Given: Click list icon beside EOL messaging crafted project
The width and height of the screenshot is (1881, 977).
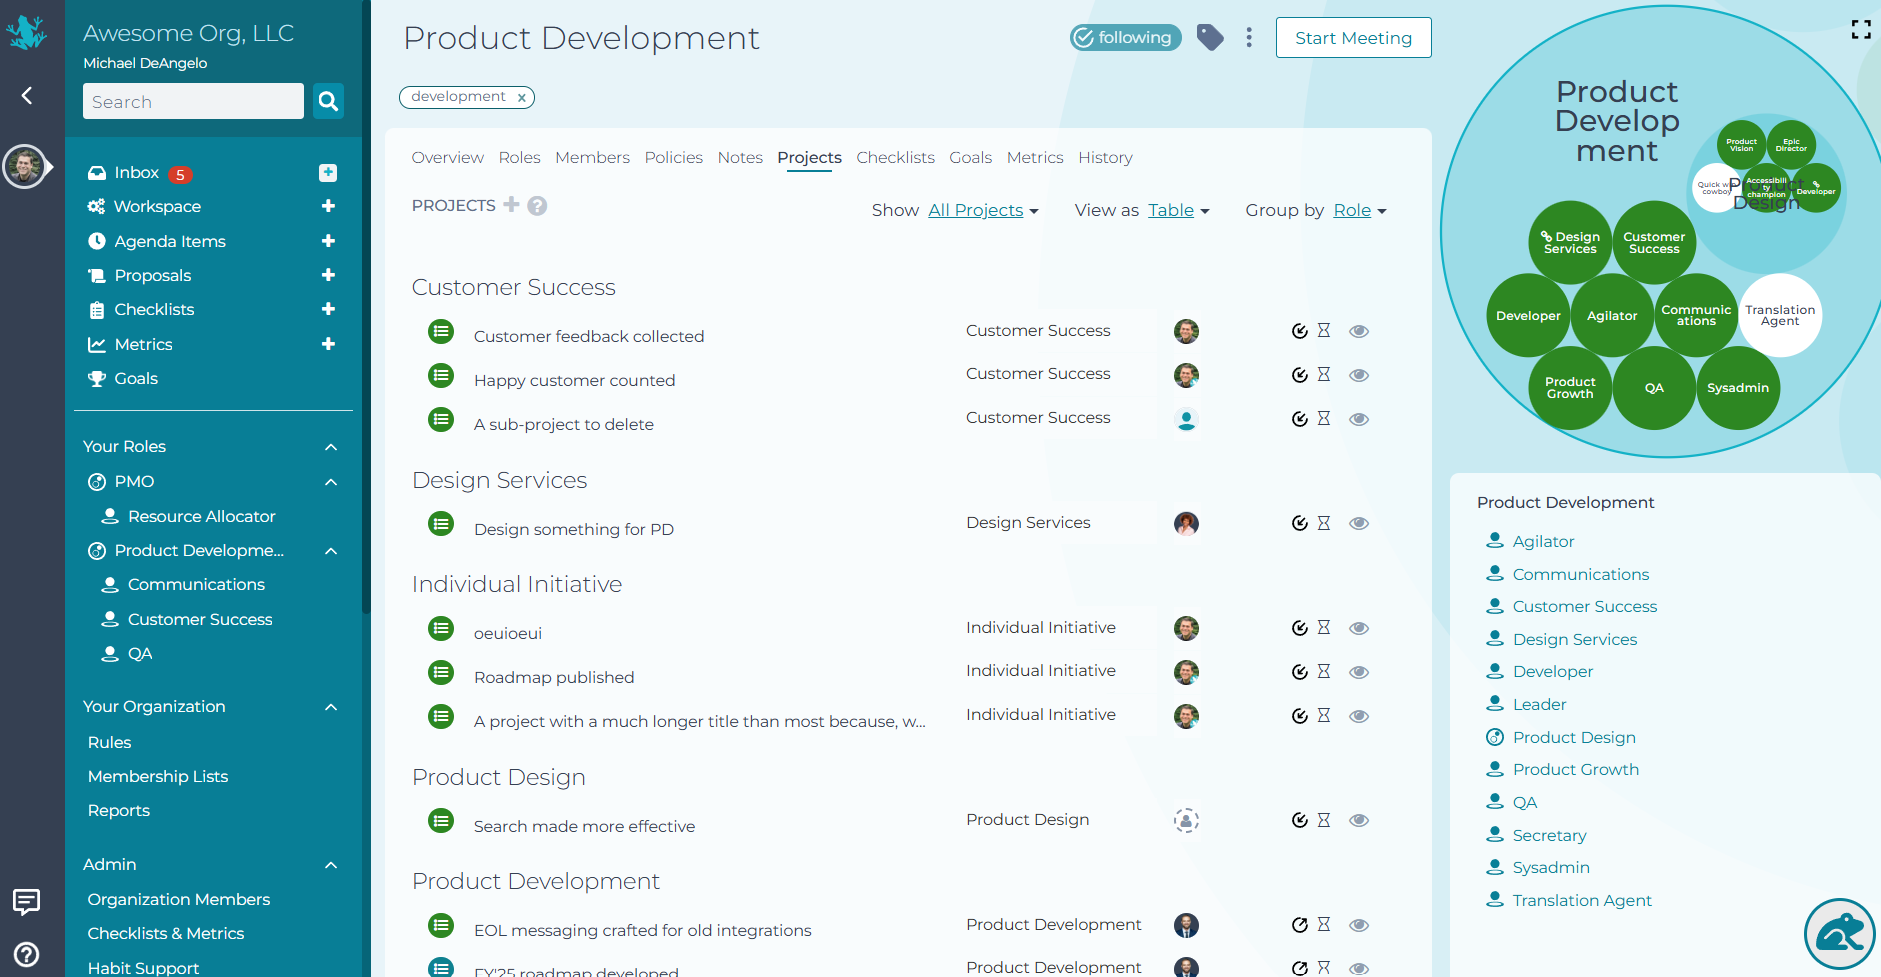Looking at the screenshot, I should [x=441, y=925].
